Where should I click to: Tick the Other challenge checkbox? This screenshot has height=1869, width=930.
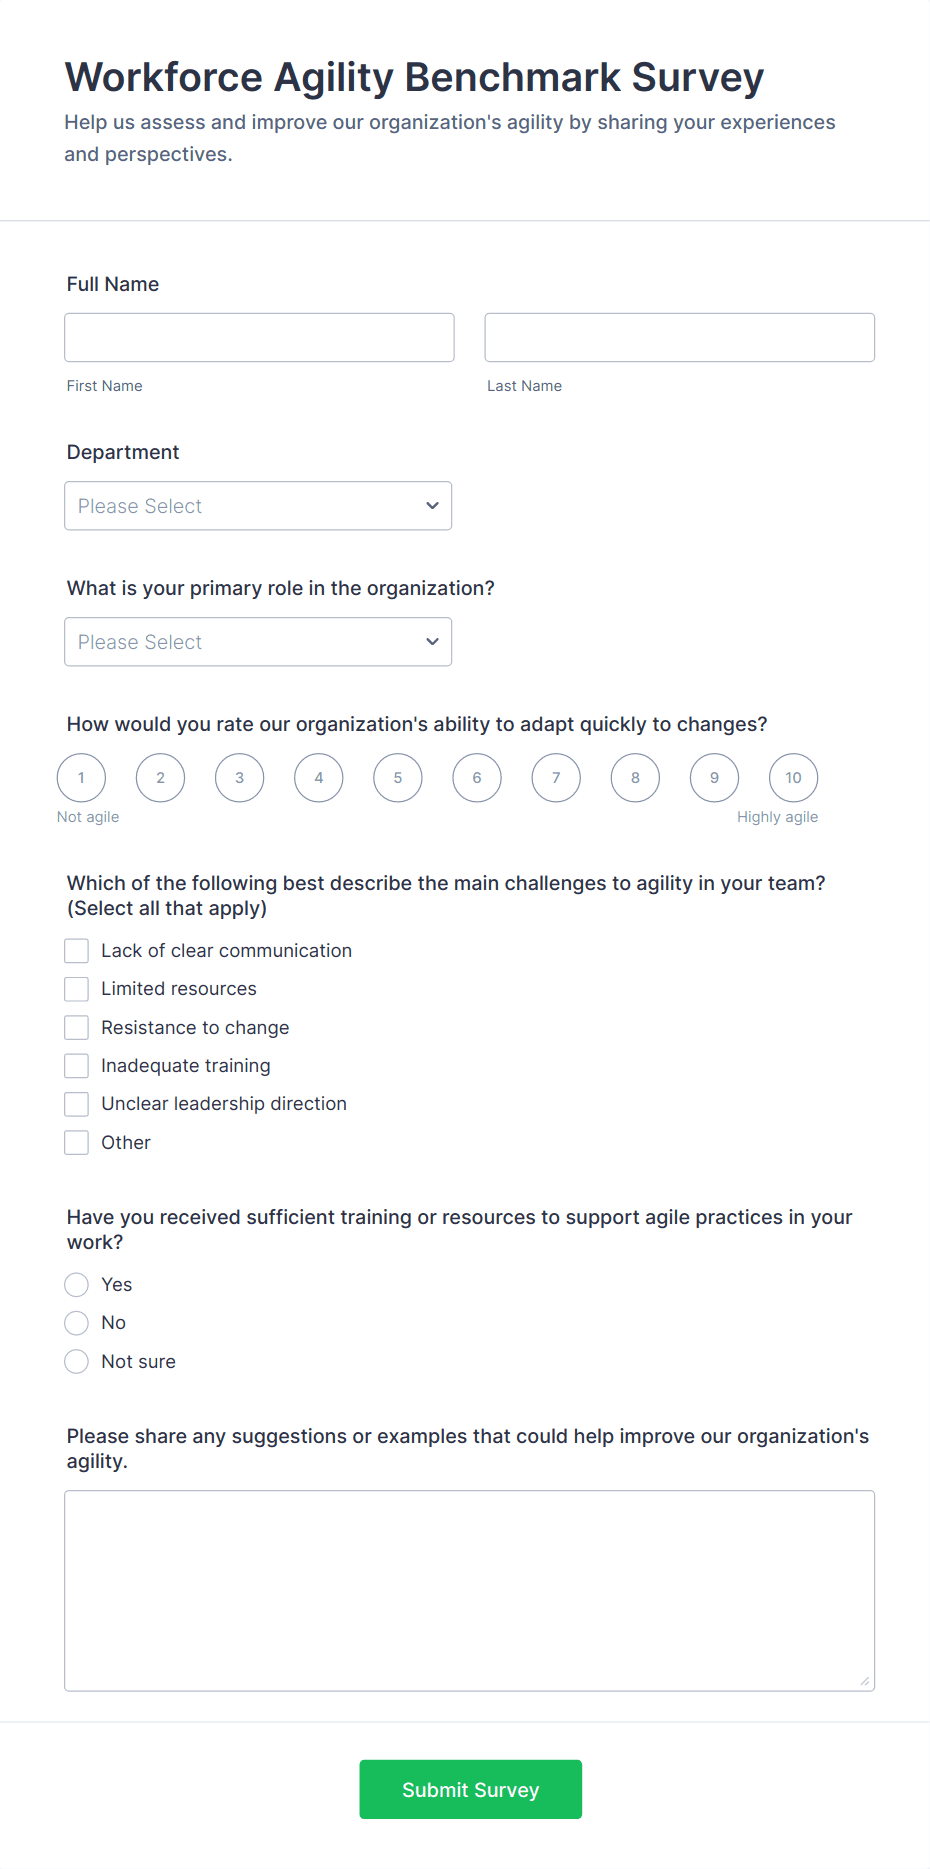pos(77,1143)
